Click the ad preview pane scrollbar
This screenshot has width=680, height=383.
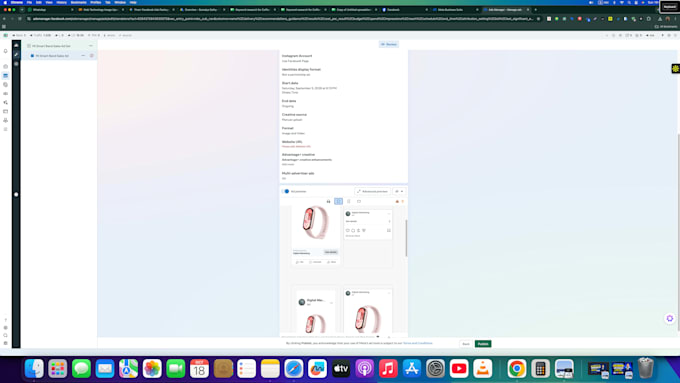coord(406,238)
